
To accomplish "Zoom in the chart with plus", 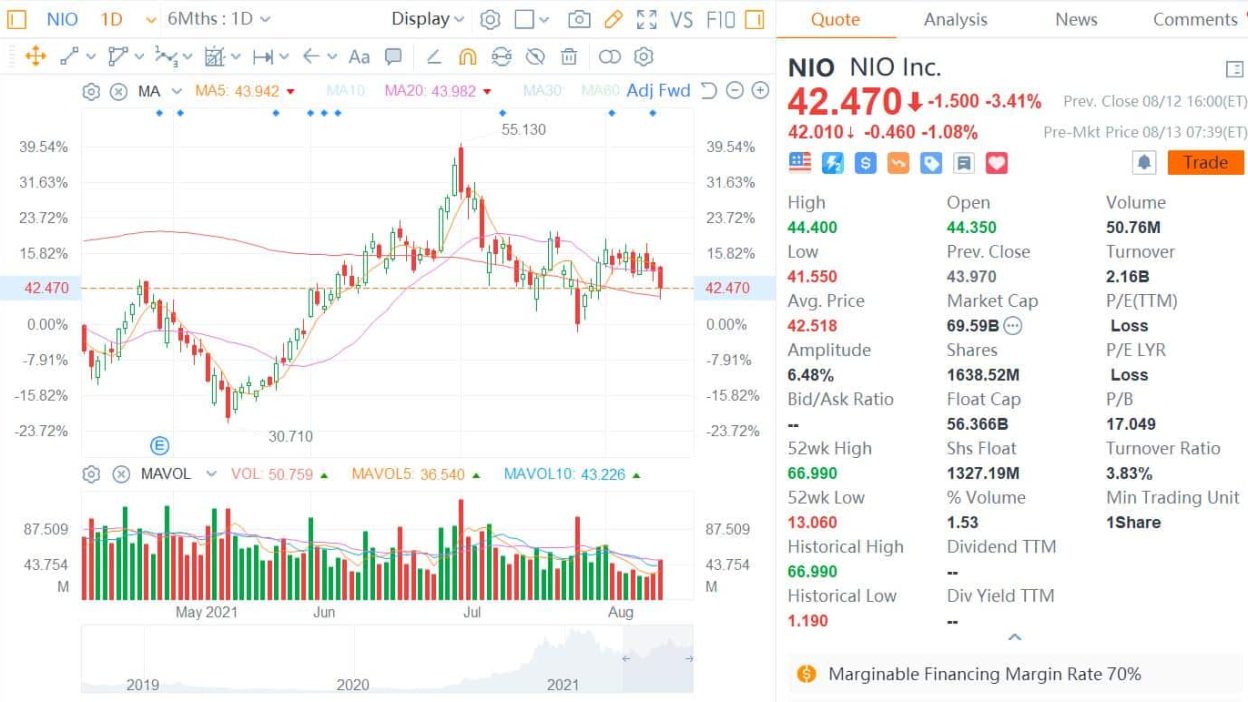I will tap(760, 91).
